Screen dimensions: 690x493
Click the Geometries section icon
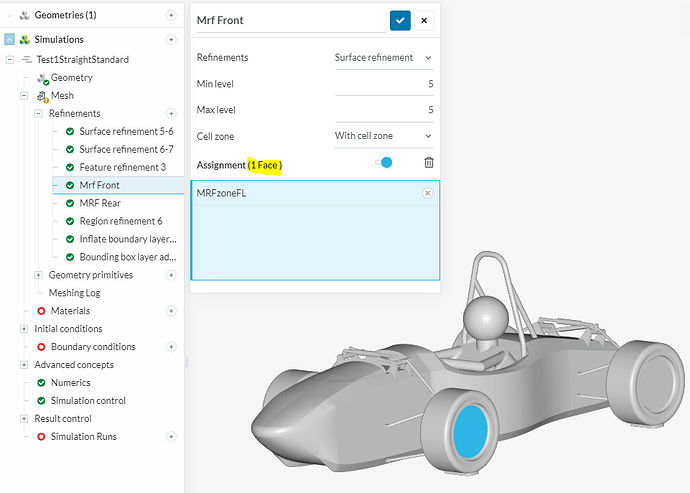click(x=25, y=15)
